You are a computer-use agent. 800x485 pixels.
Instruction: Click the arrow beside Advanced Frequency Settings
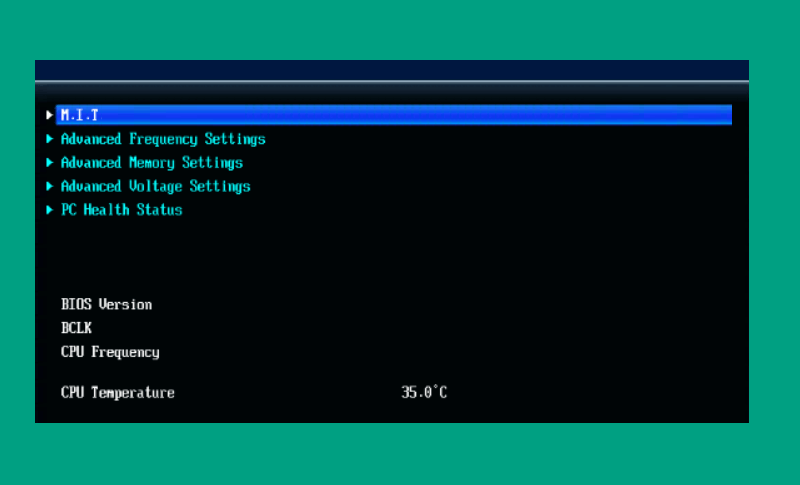click(x=49, y=139)
